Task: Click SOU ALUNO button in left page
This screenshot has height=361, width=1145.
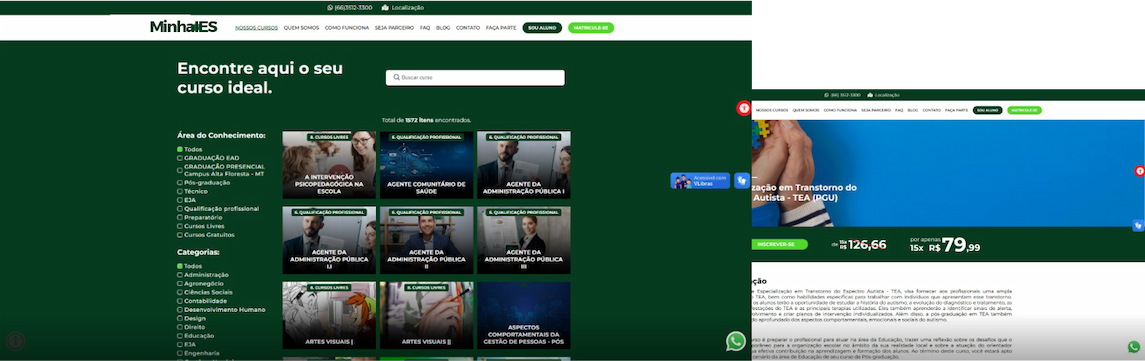Action: tap(542, 28)
